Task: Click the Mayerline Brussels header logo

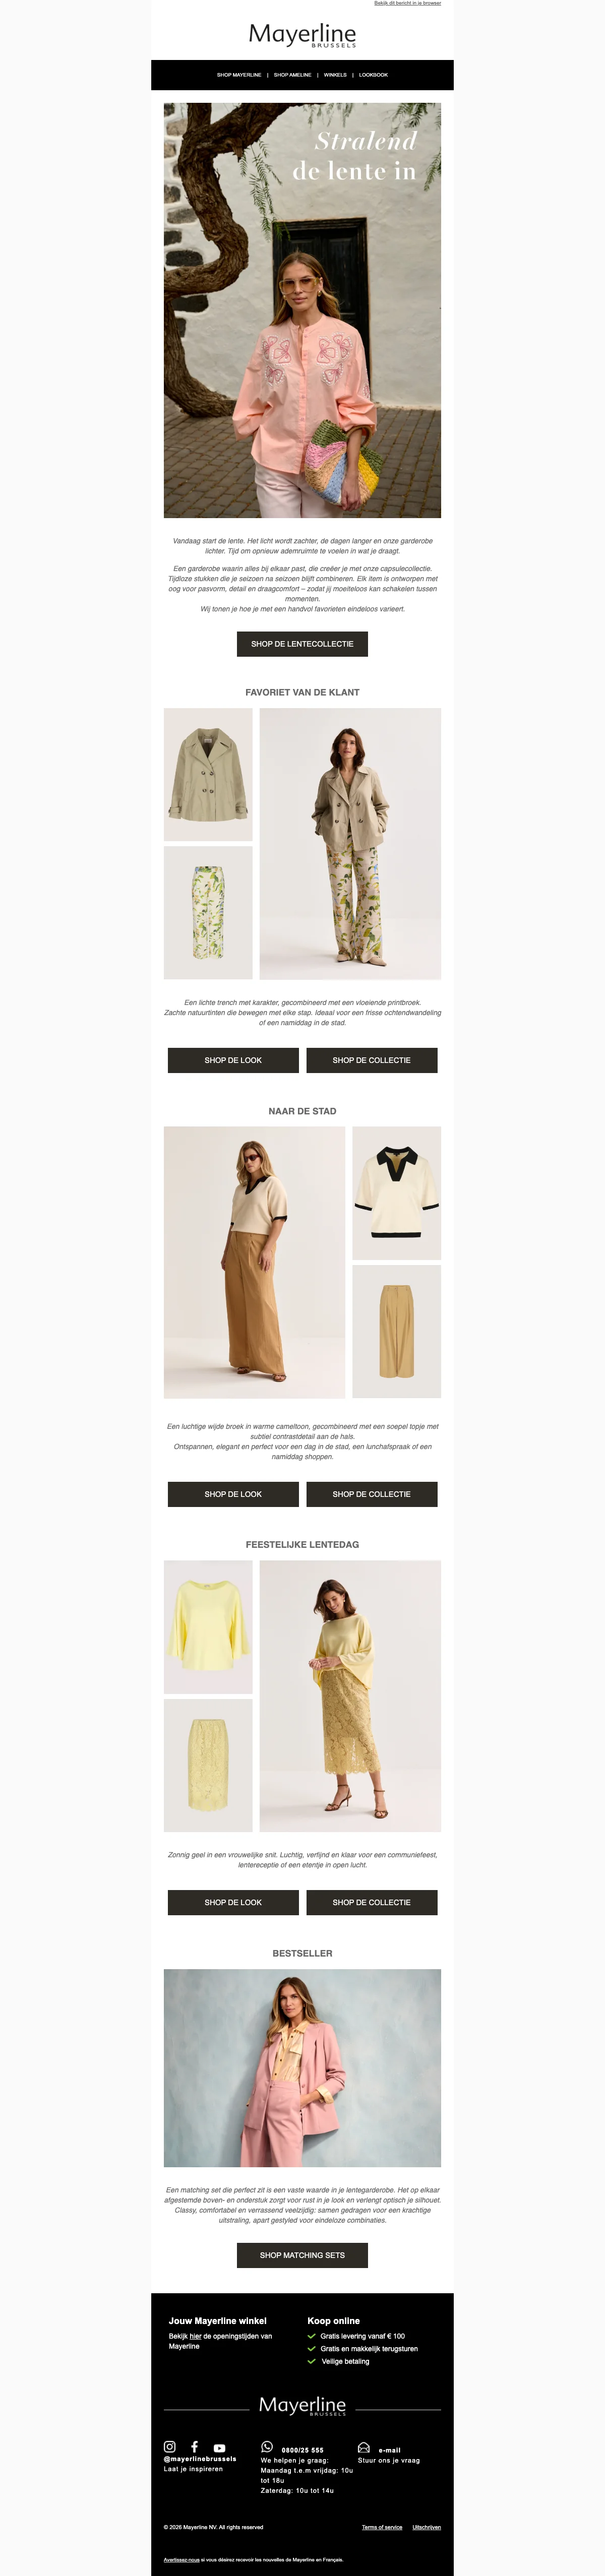Action: [x=302, y=36]
